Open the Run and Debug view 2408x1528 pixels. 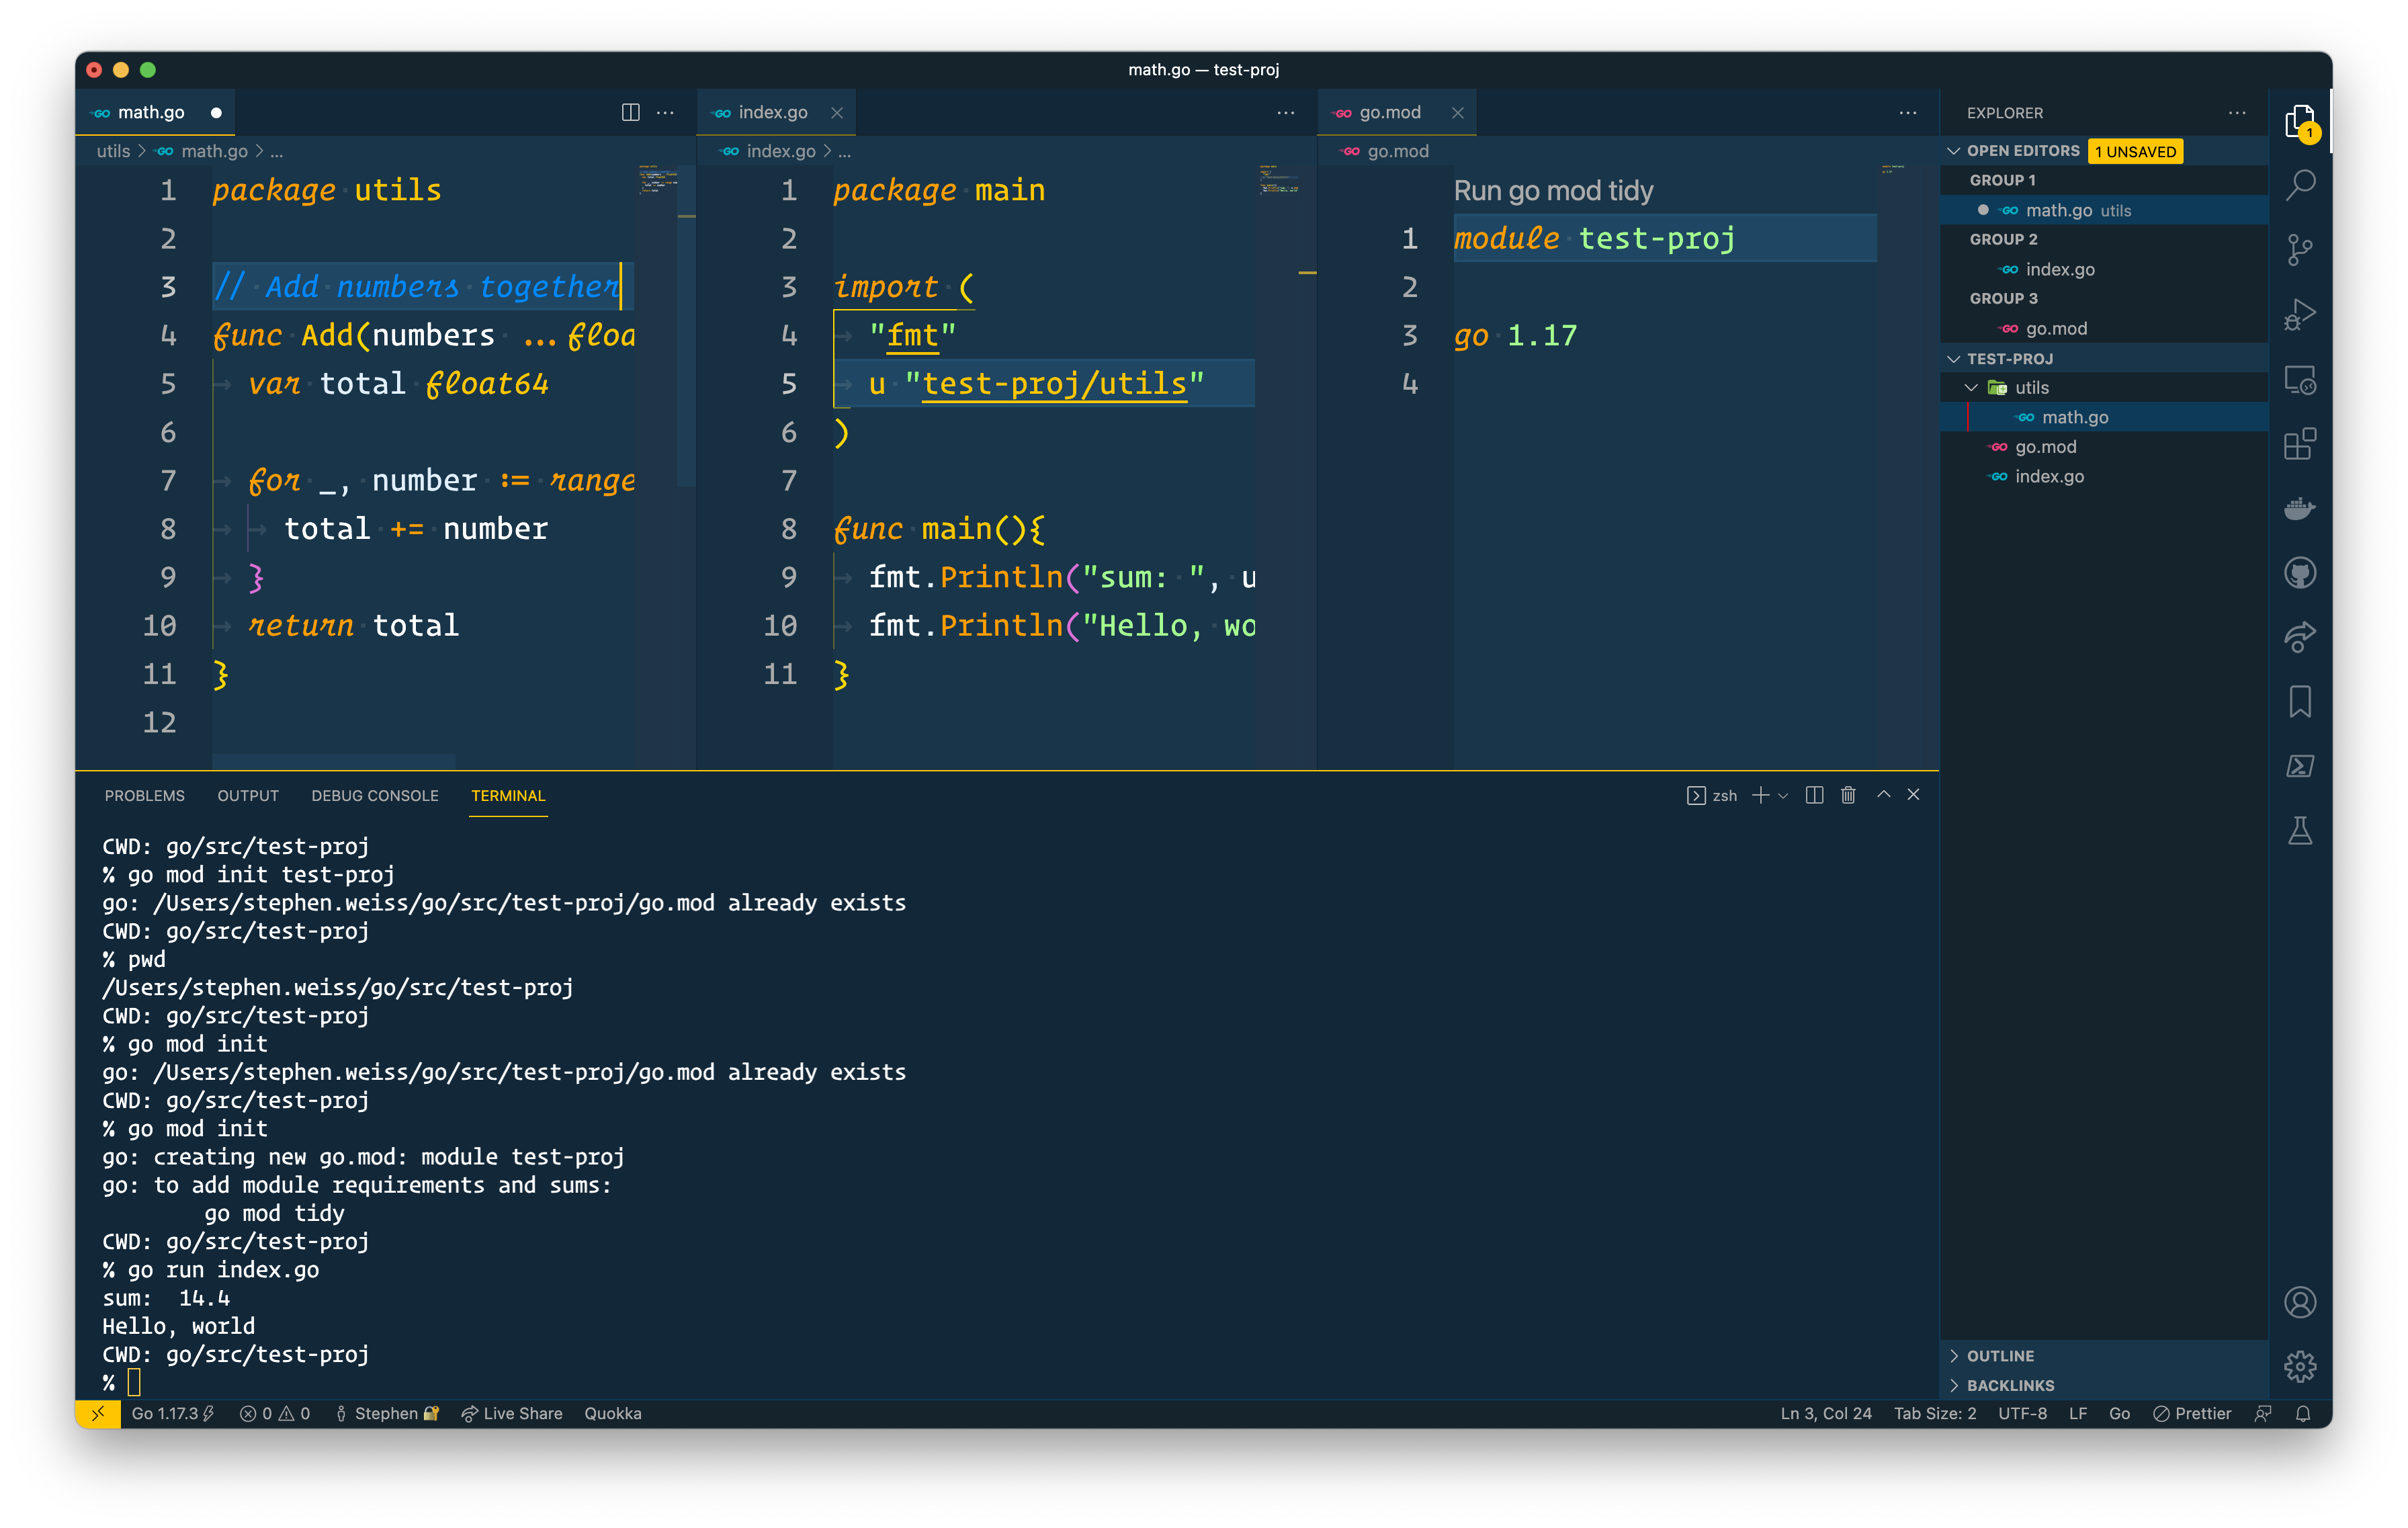2299,315
